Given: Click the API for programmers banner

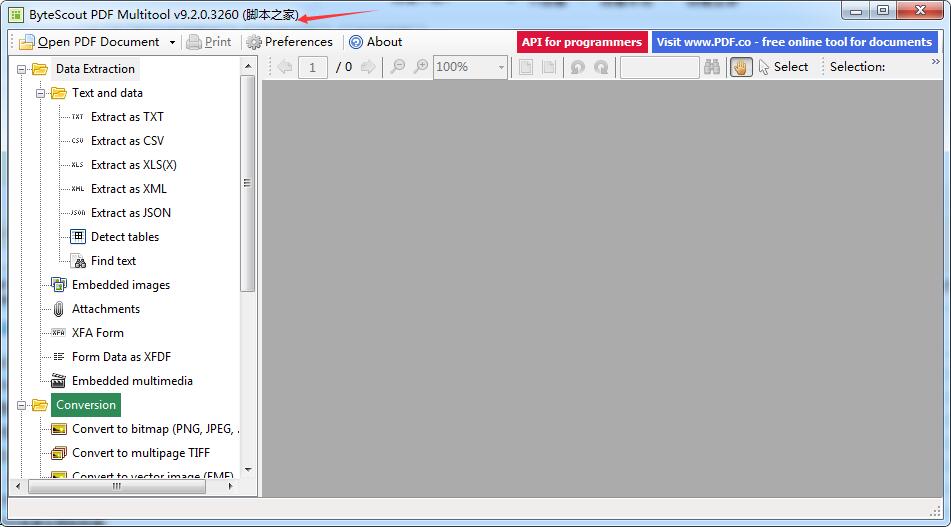Looking at the screenshot, I should [x=582, y=42].
